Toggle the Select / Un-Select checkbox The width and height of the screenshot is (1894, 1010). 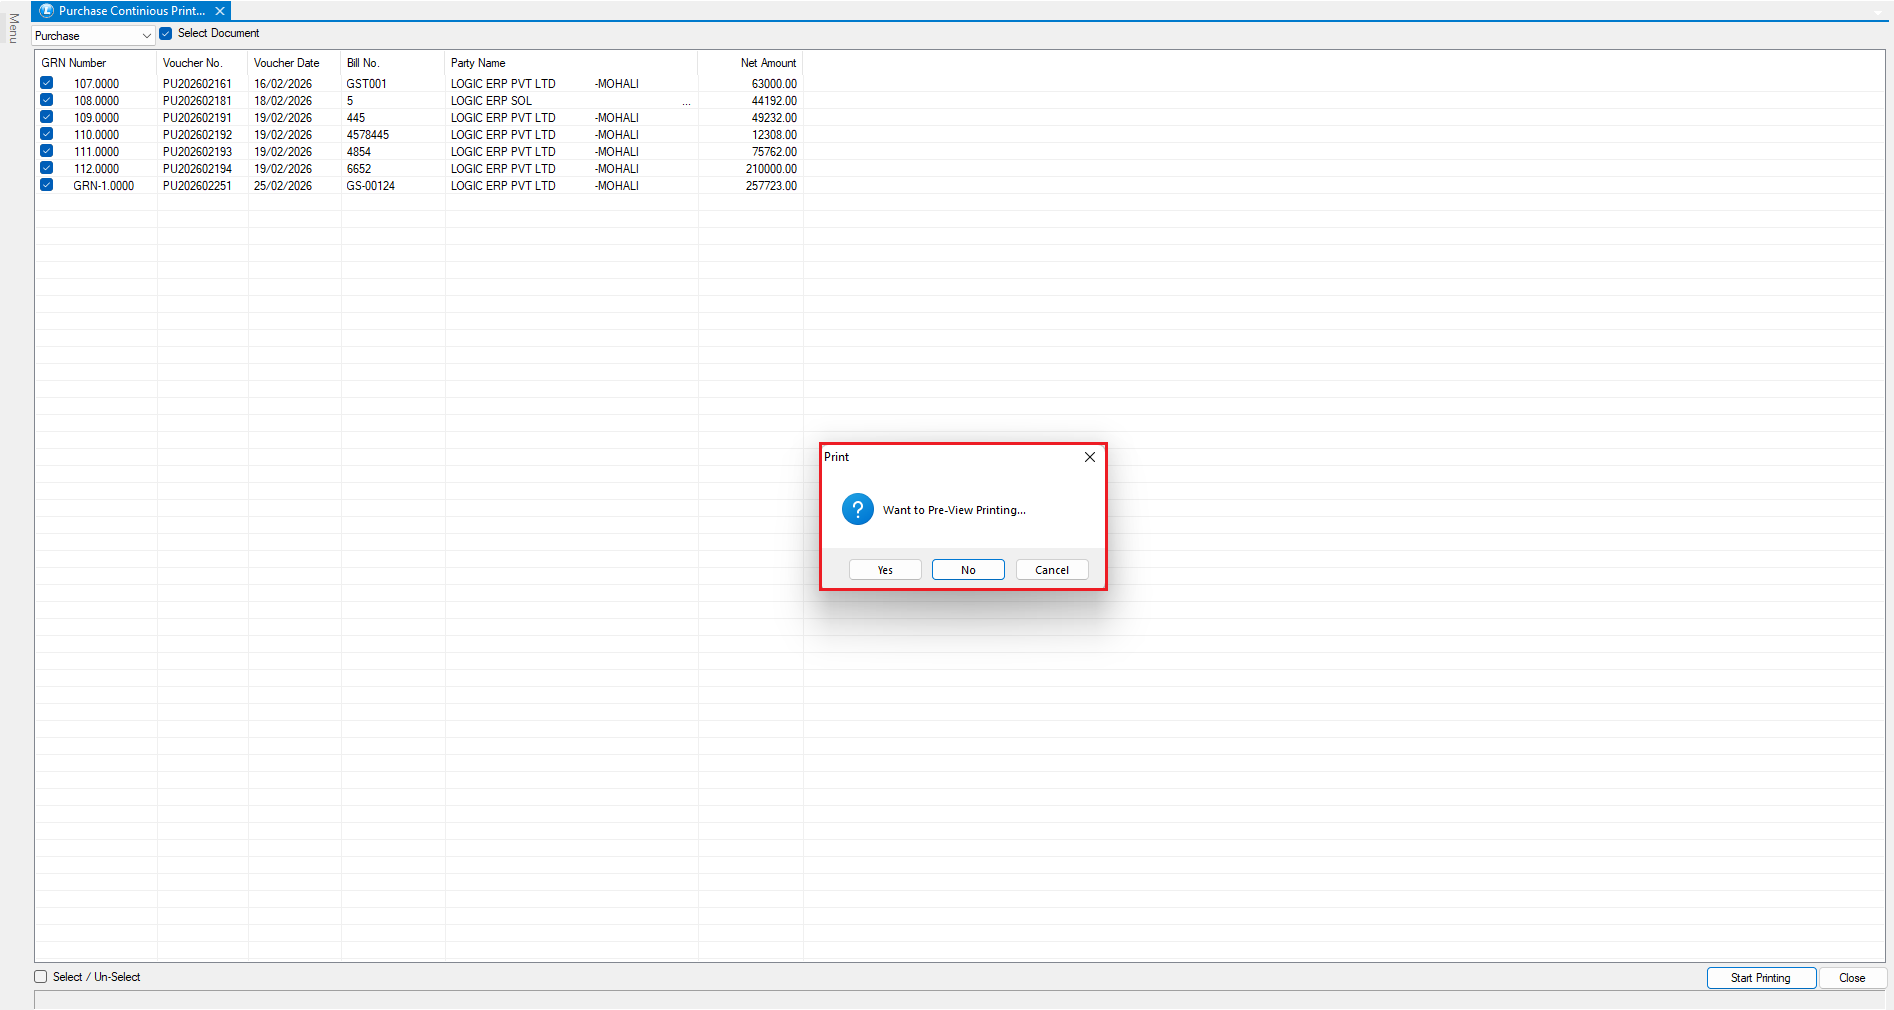click(x=41, y=977)
